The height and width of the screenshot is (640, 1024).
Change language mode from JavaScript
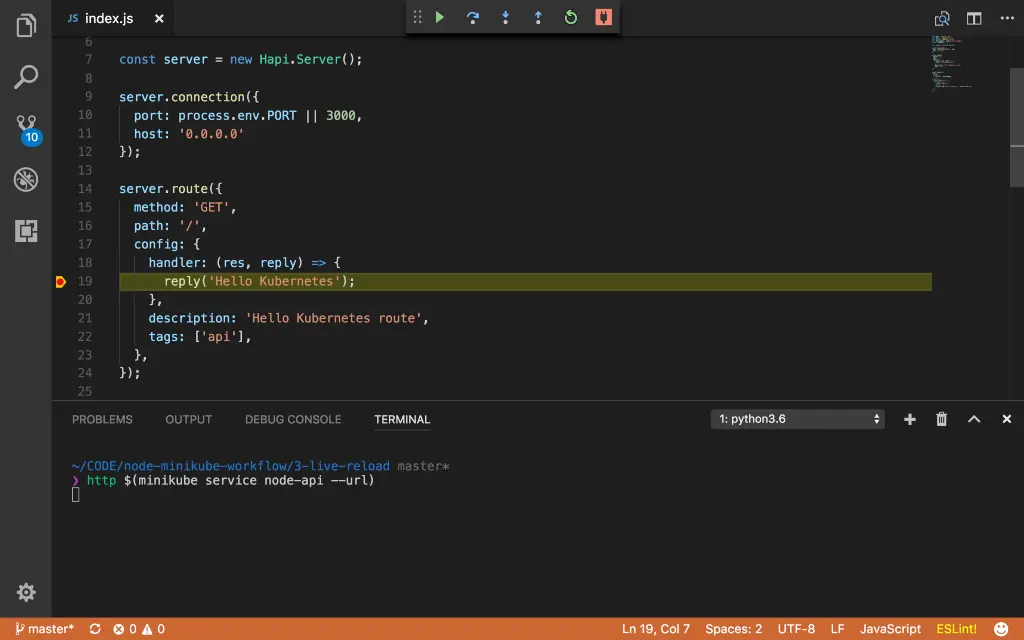tap(890, 629)
